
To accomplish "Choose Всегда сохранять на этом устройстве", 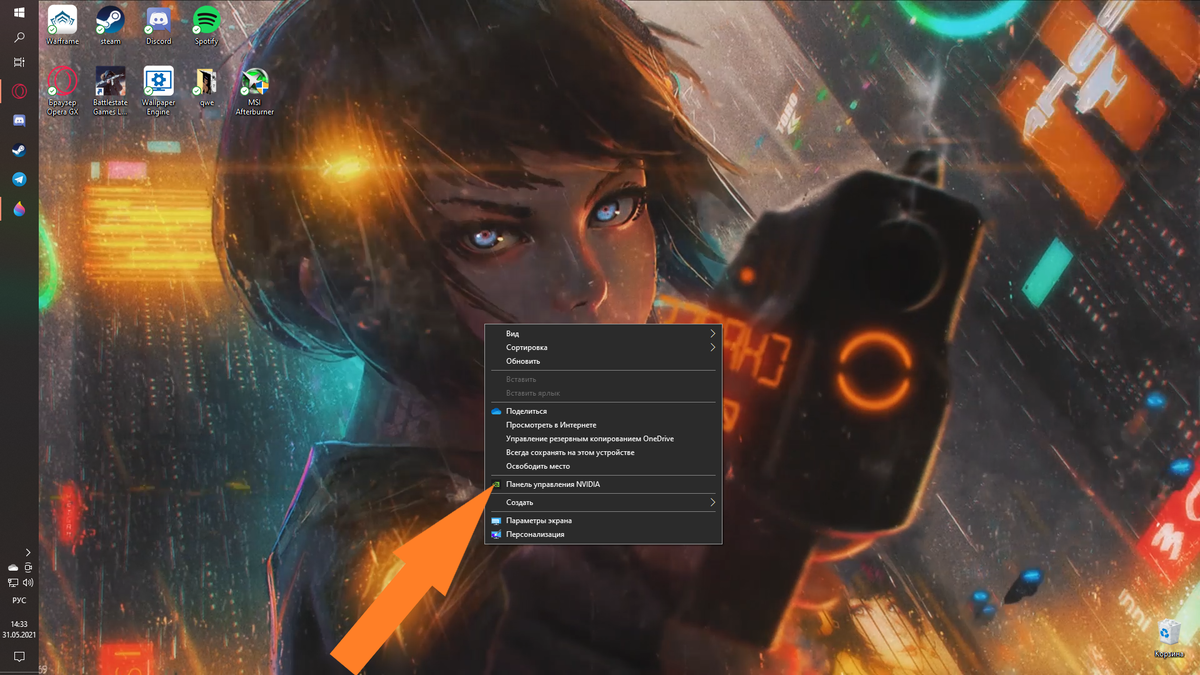I will pyautogui.click(x=603, y=453).
